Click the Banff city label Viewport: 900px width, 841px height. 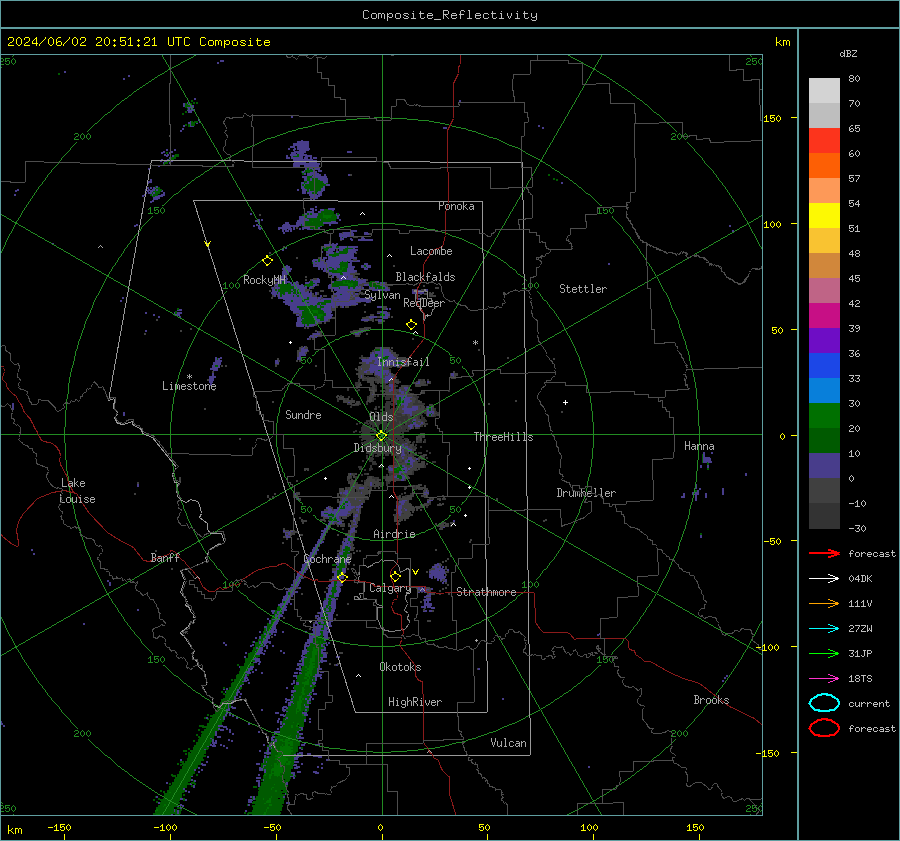click(x=165, y=557)
